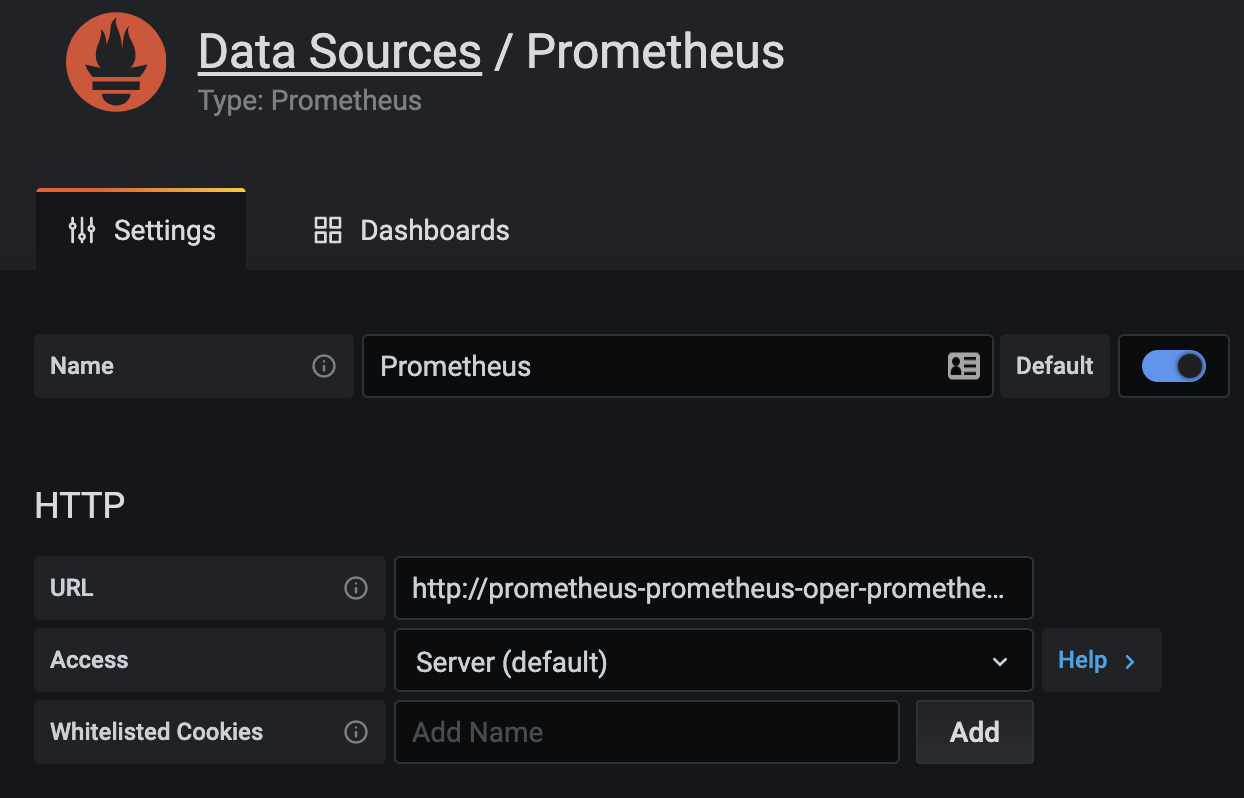This screenshot has width=1244, height=798.
Task: Click the contact card icon in Name field
Action: [x=963, y=366]
